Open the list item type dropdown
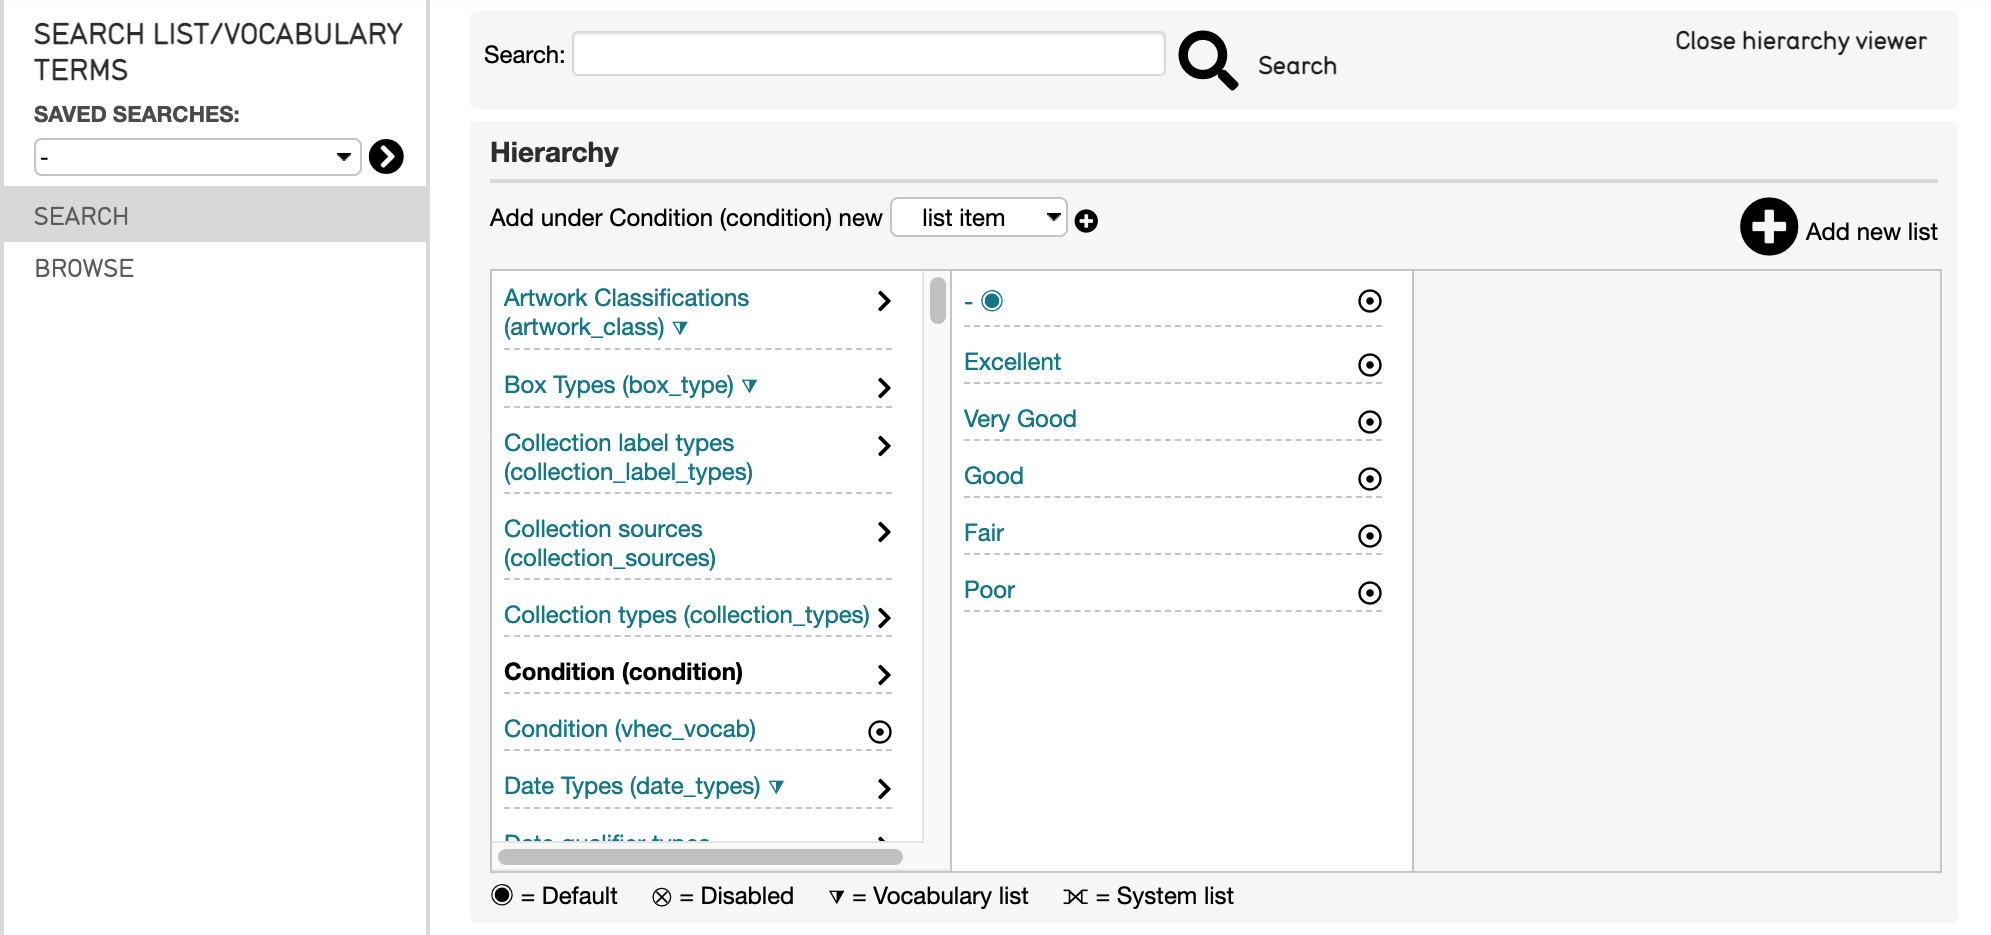This screenshot has height=935, width=1991. click(x=978, y=218)
